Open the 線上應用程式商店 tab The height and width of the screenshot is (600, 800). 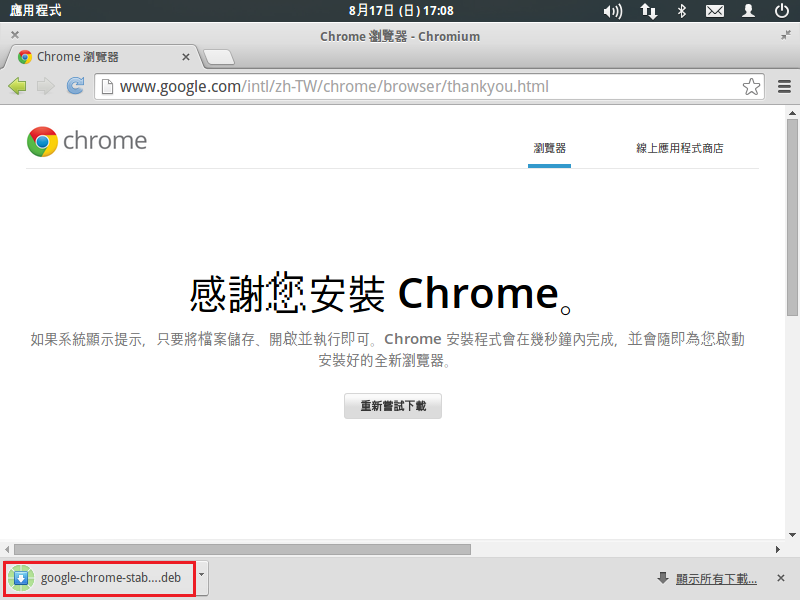[x=680, y=148]
